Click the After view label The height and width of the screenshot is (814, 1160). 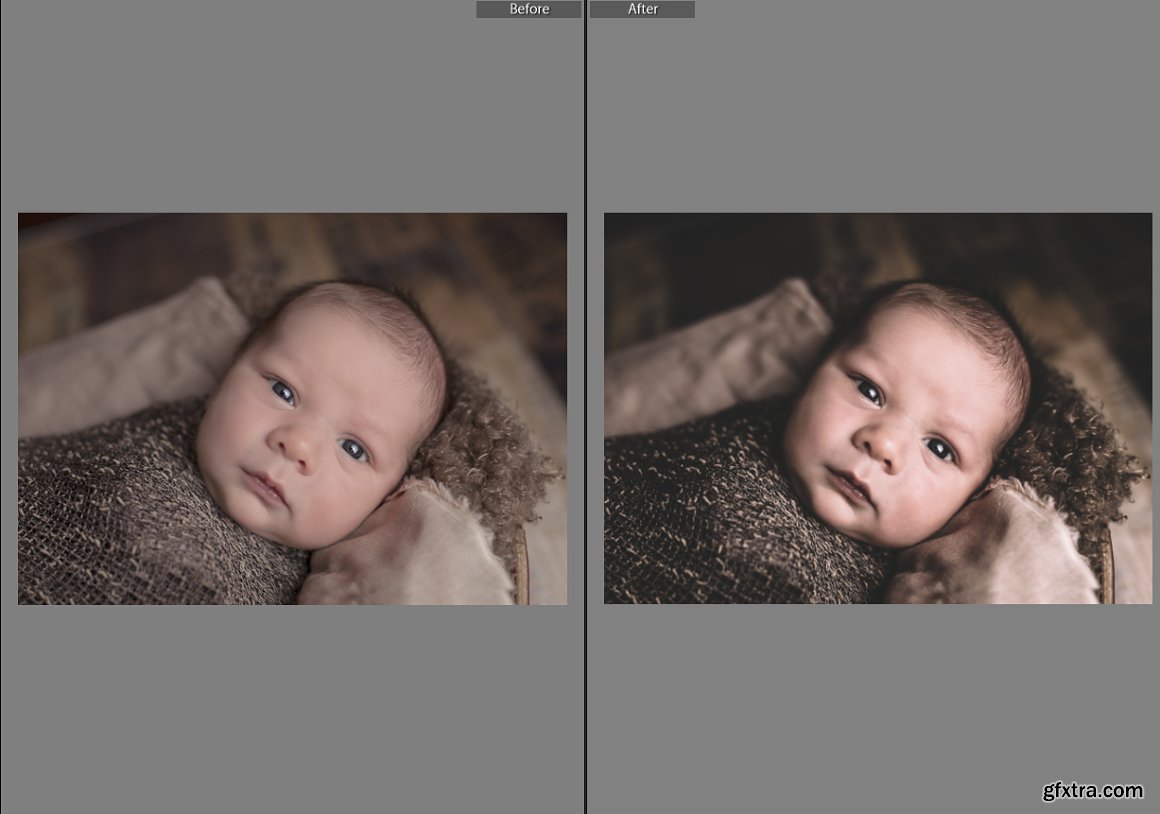[x=642, y=9]
